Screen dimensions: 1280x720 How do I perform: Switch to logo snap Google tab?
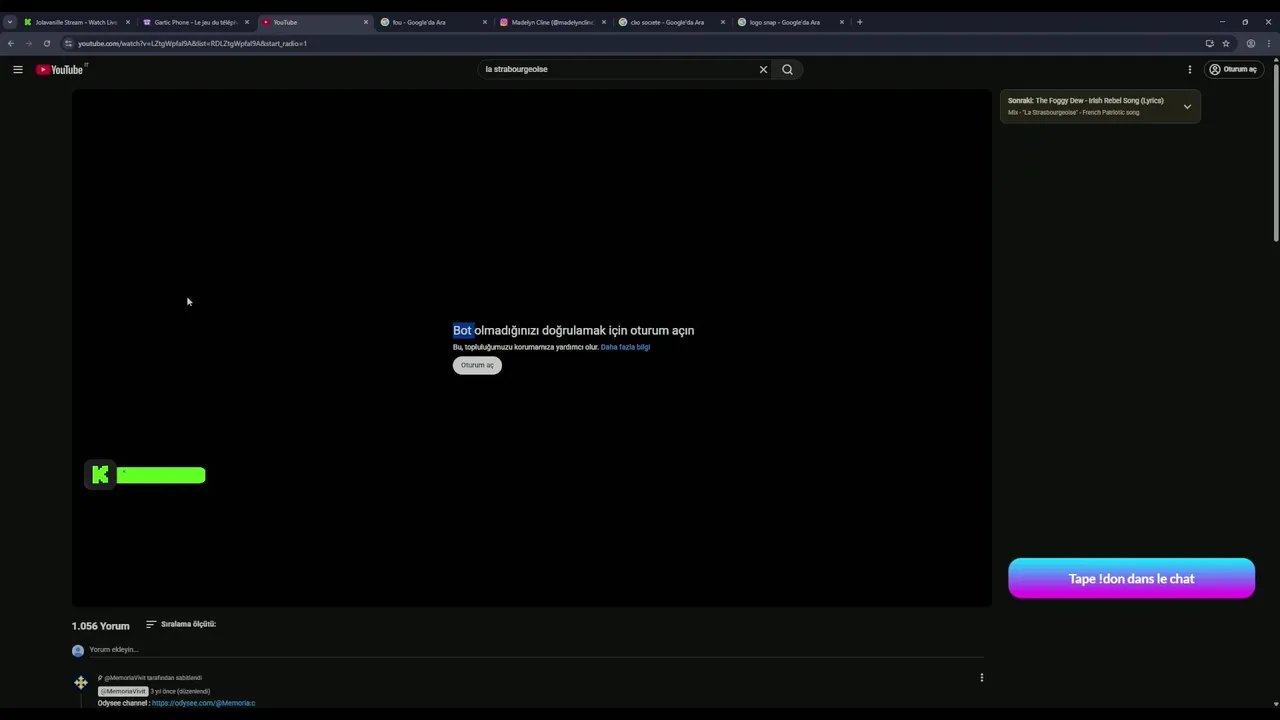790,22
